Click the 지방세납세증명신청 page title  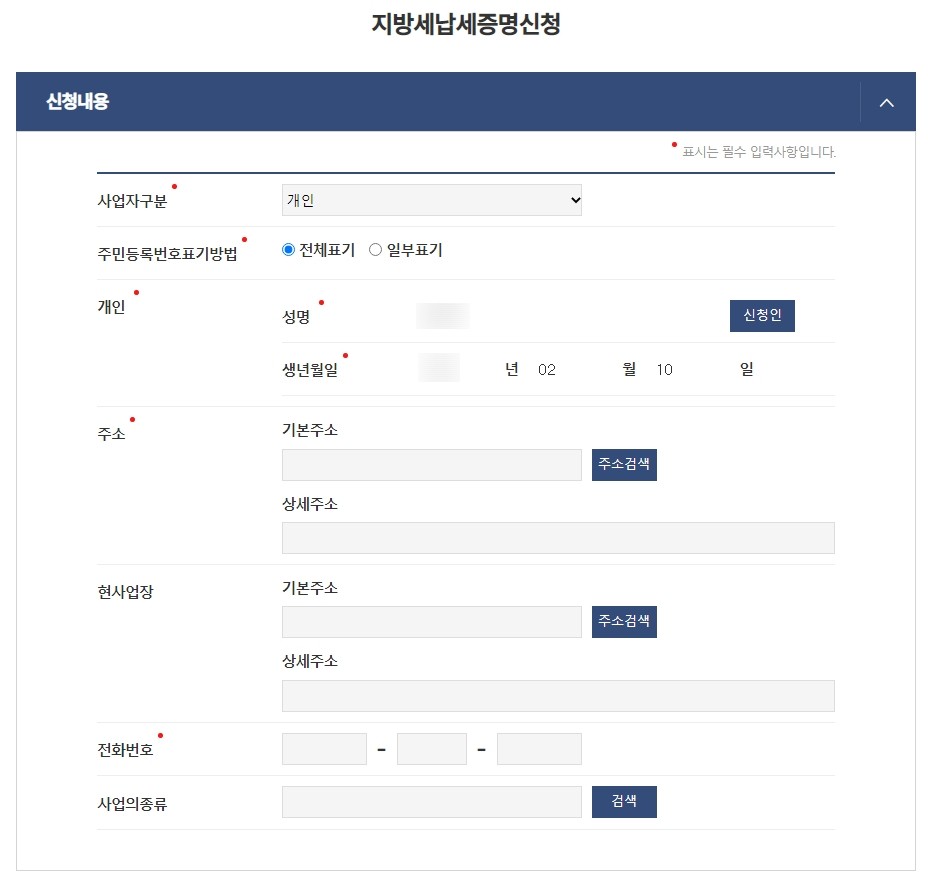click(466, 24)
